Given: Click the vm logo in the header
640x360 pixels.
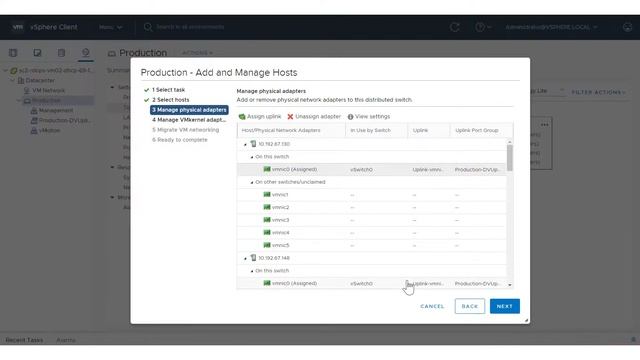Looking at the screenshot, I should click(18, 27).
